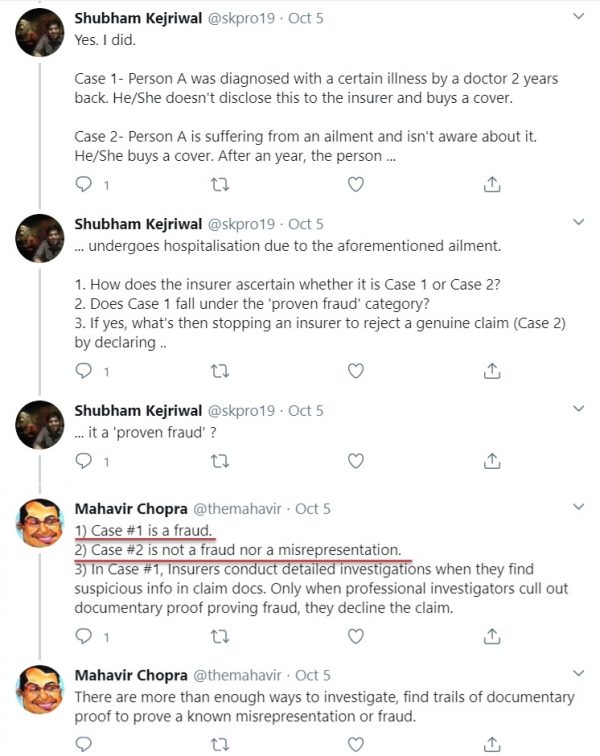Image resolution: width=600 pixels, height=756 pixels.
Task: Like the "it a 'proven fraud' ?" tweet
Action: tap(355, 461)
